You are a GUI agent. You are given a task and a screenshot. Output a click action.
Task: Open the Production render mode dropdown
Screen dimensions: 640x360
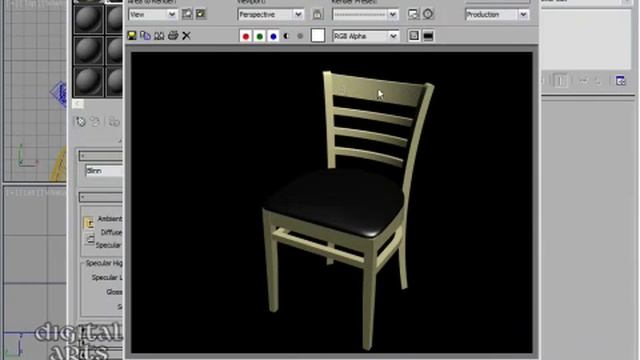(497, 14)
